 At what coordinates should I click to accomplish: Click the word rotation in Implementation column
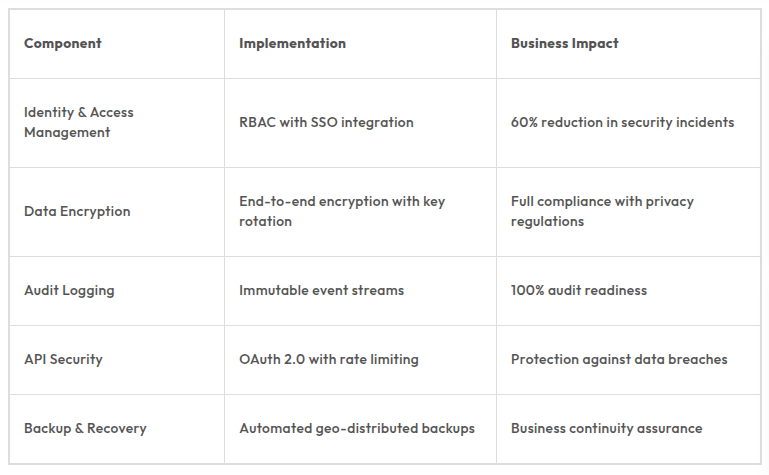[x=265, y=221]
